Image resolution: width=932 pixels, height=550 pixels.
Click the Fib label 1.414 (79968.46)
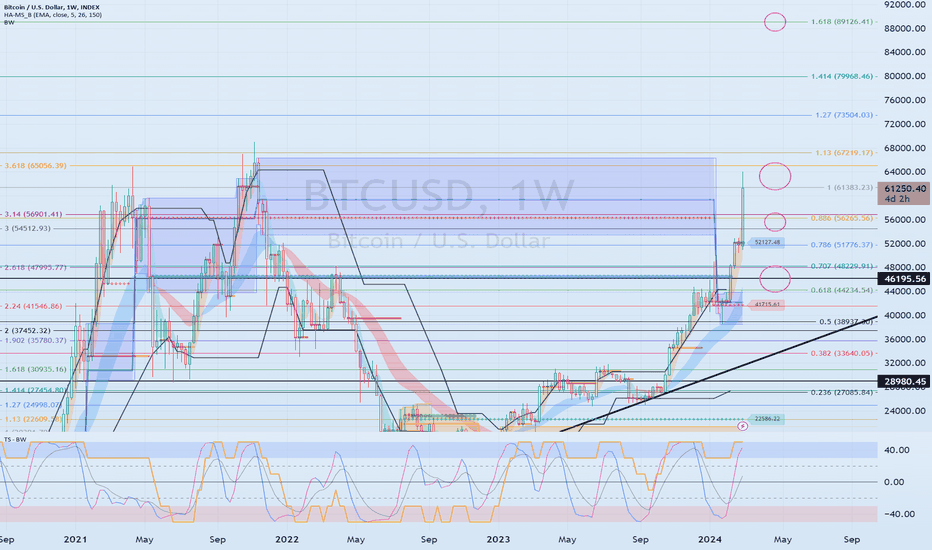[x=842, y=77]
